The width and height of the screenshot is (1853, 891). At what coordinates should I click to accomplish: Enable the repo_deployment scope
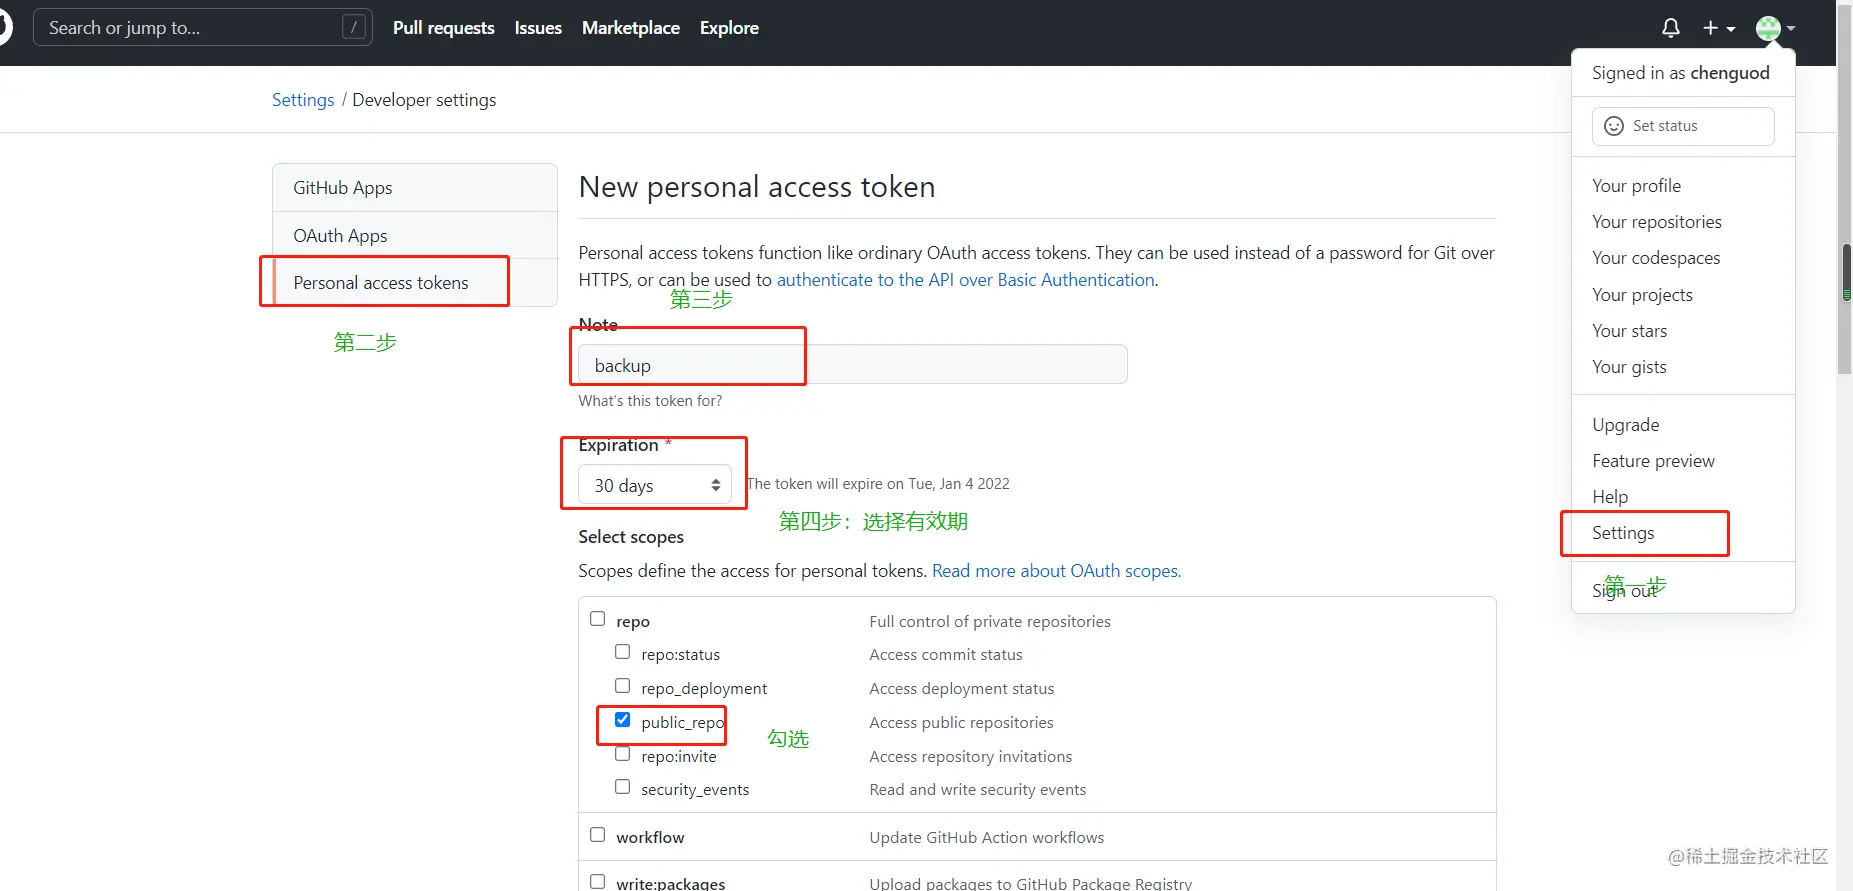coord(623,686)
